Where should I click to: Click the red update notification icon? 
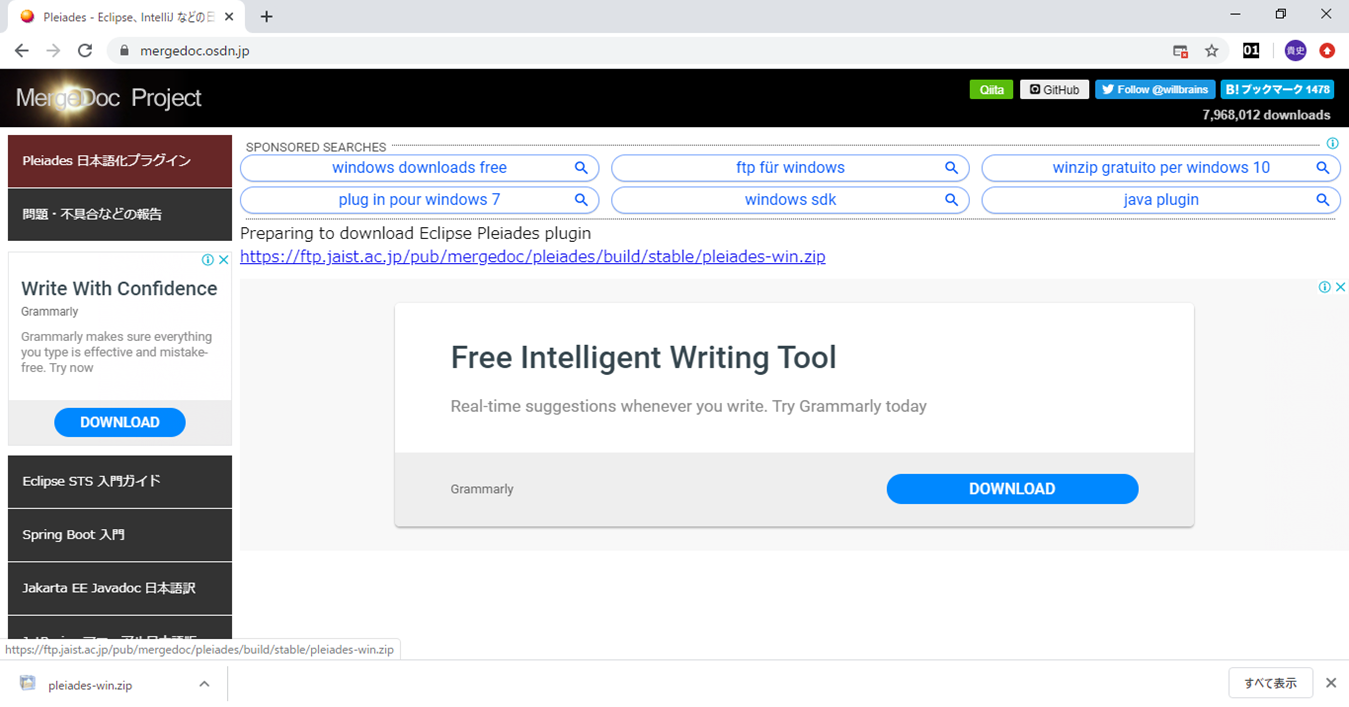(1327, 50)
